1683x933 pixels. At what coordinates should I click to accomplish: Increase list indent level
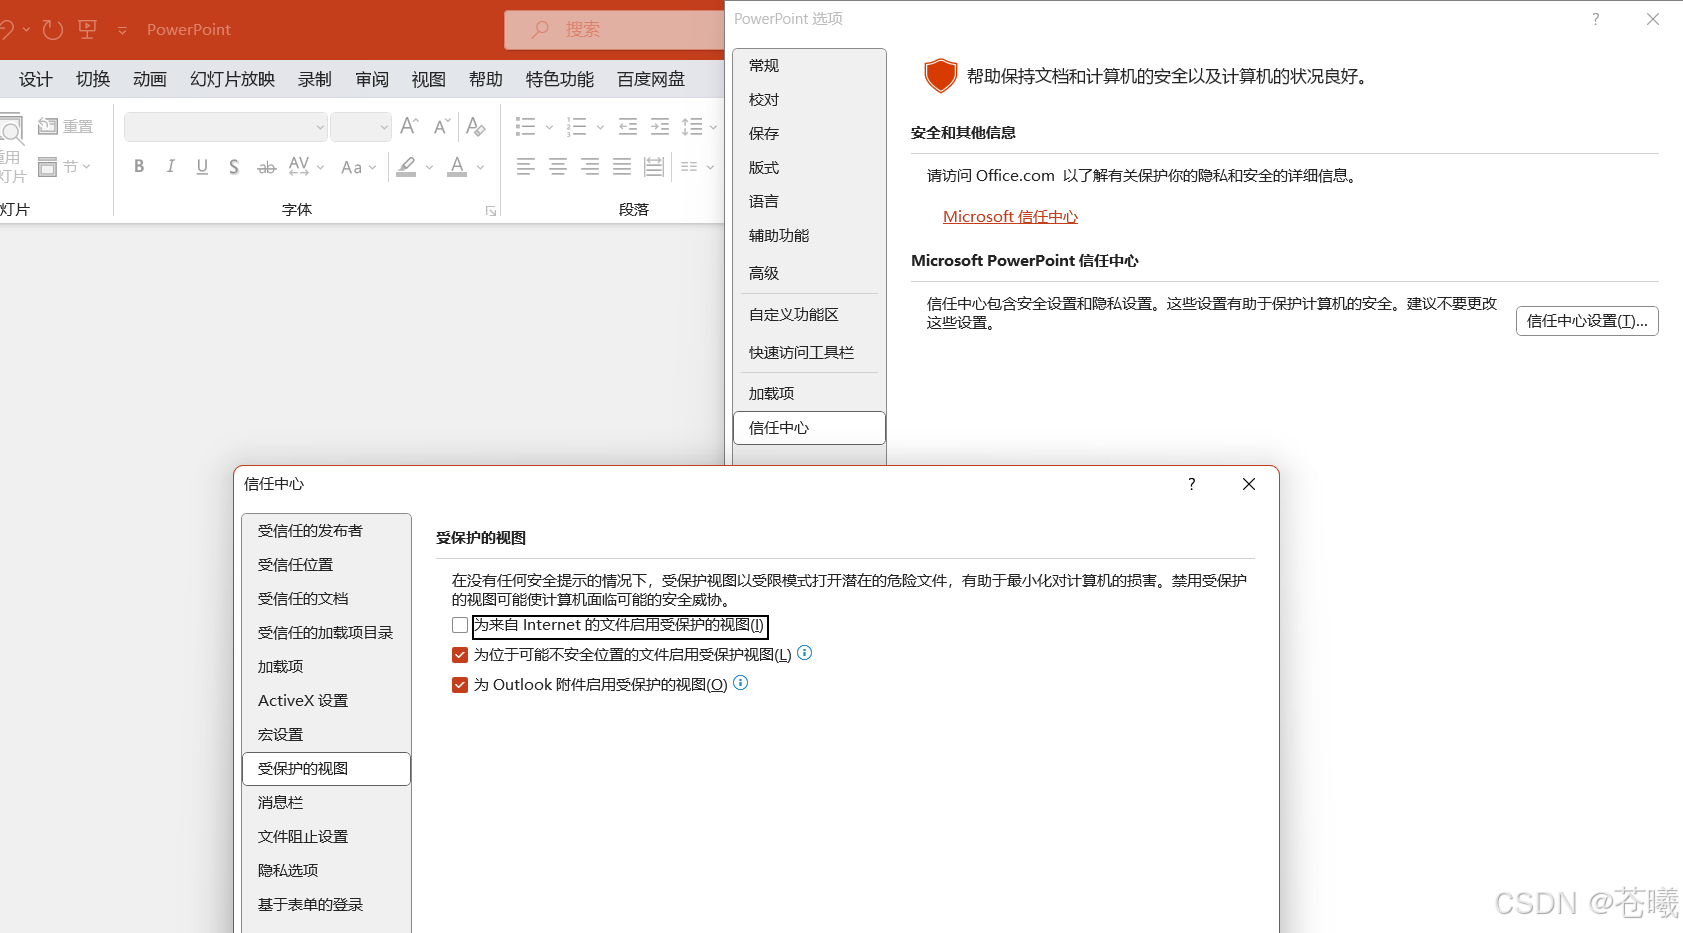tap(660, 127)
